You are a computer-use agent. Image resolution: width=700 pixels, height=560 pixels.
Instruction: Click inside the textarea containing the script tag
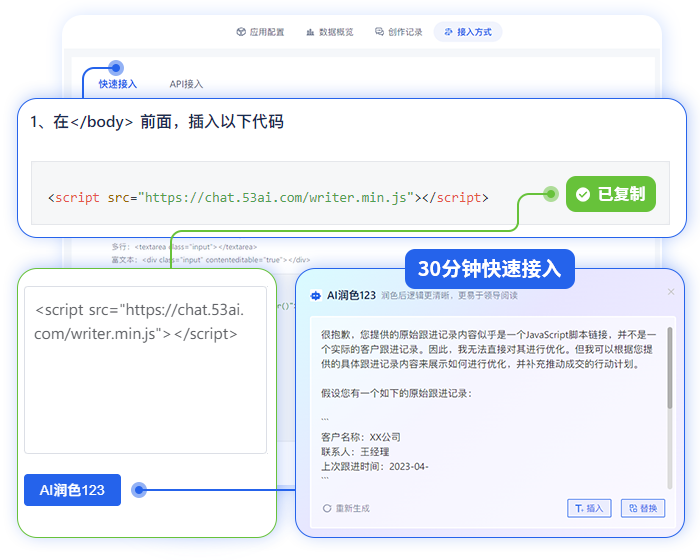(146, 370)
